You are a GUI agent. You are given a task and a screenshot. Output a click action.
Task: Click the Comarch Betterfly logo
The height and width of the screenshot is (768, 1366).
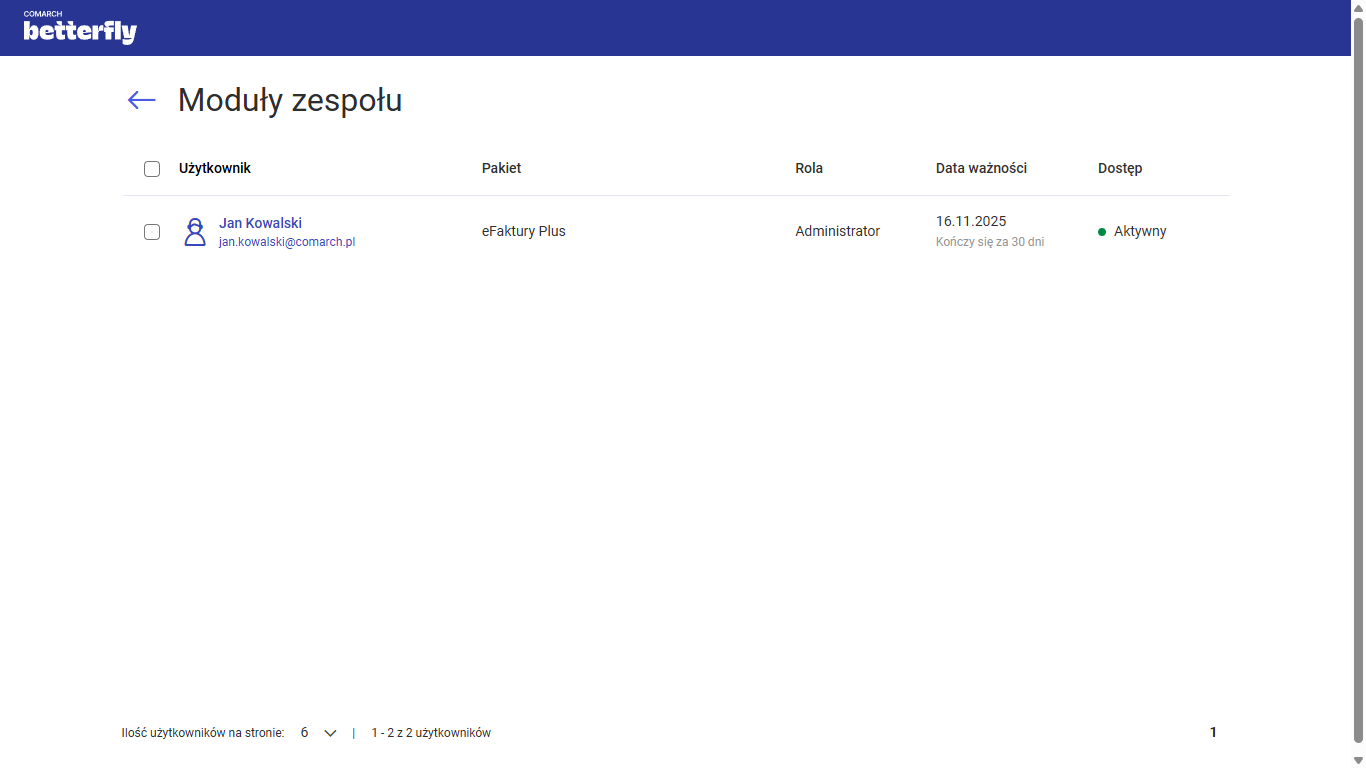(x=80, y=29)
